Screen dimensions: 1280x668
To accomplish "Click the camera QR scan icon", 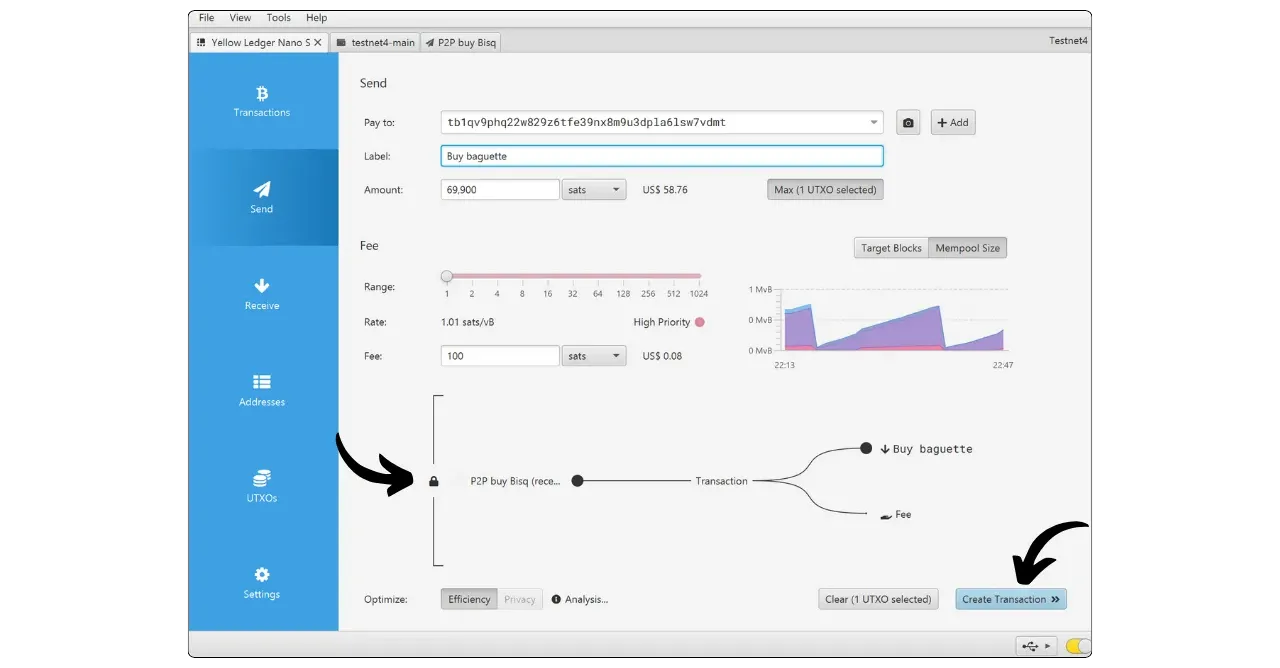I will click(908, 123).
